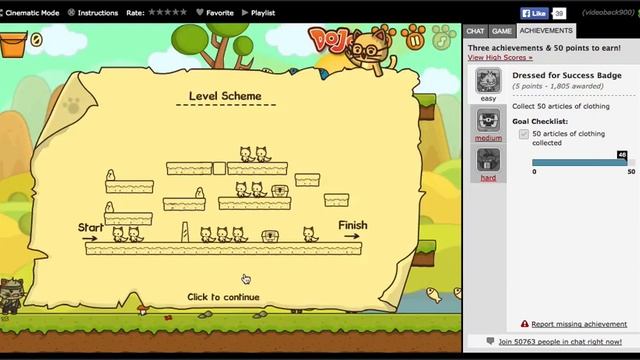Select the hard badge icon
Screen dimensions: 640x360
(x=488, y=160)
